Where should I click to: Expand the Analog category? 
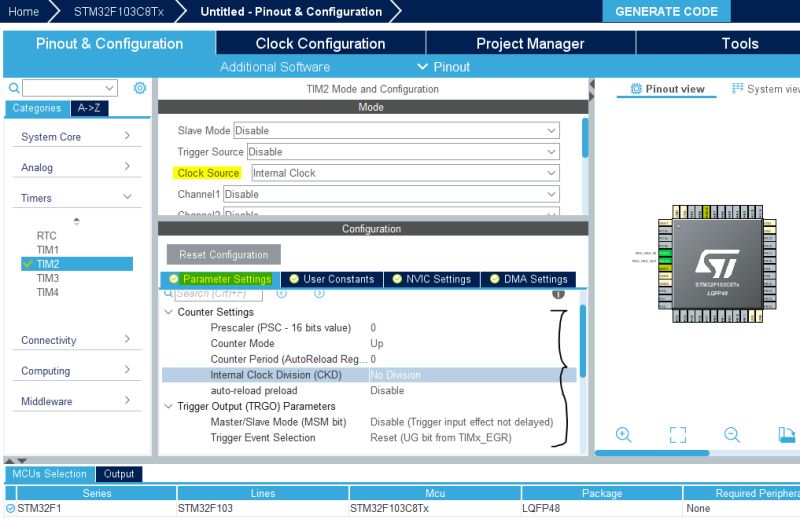pos(77,167)
